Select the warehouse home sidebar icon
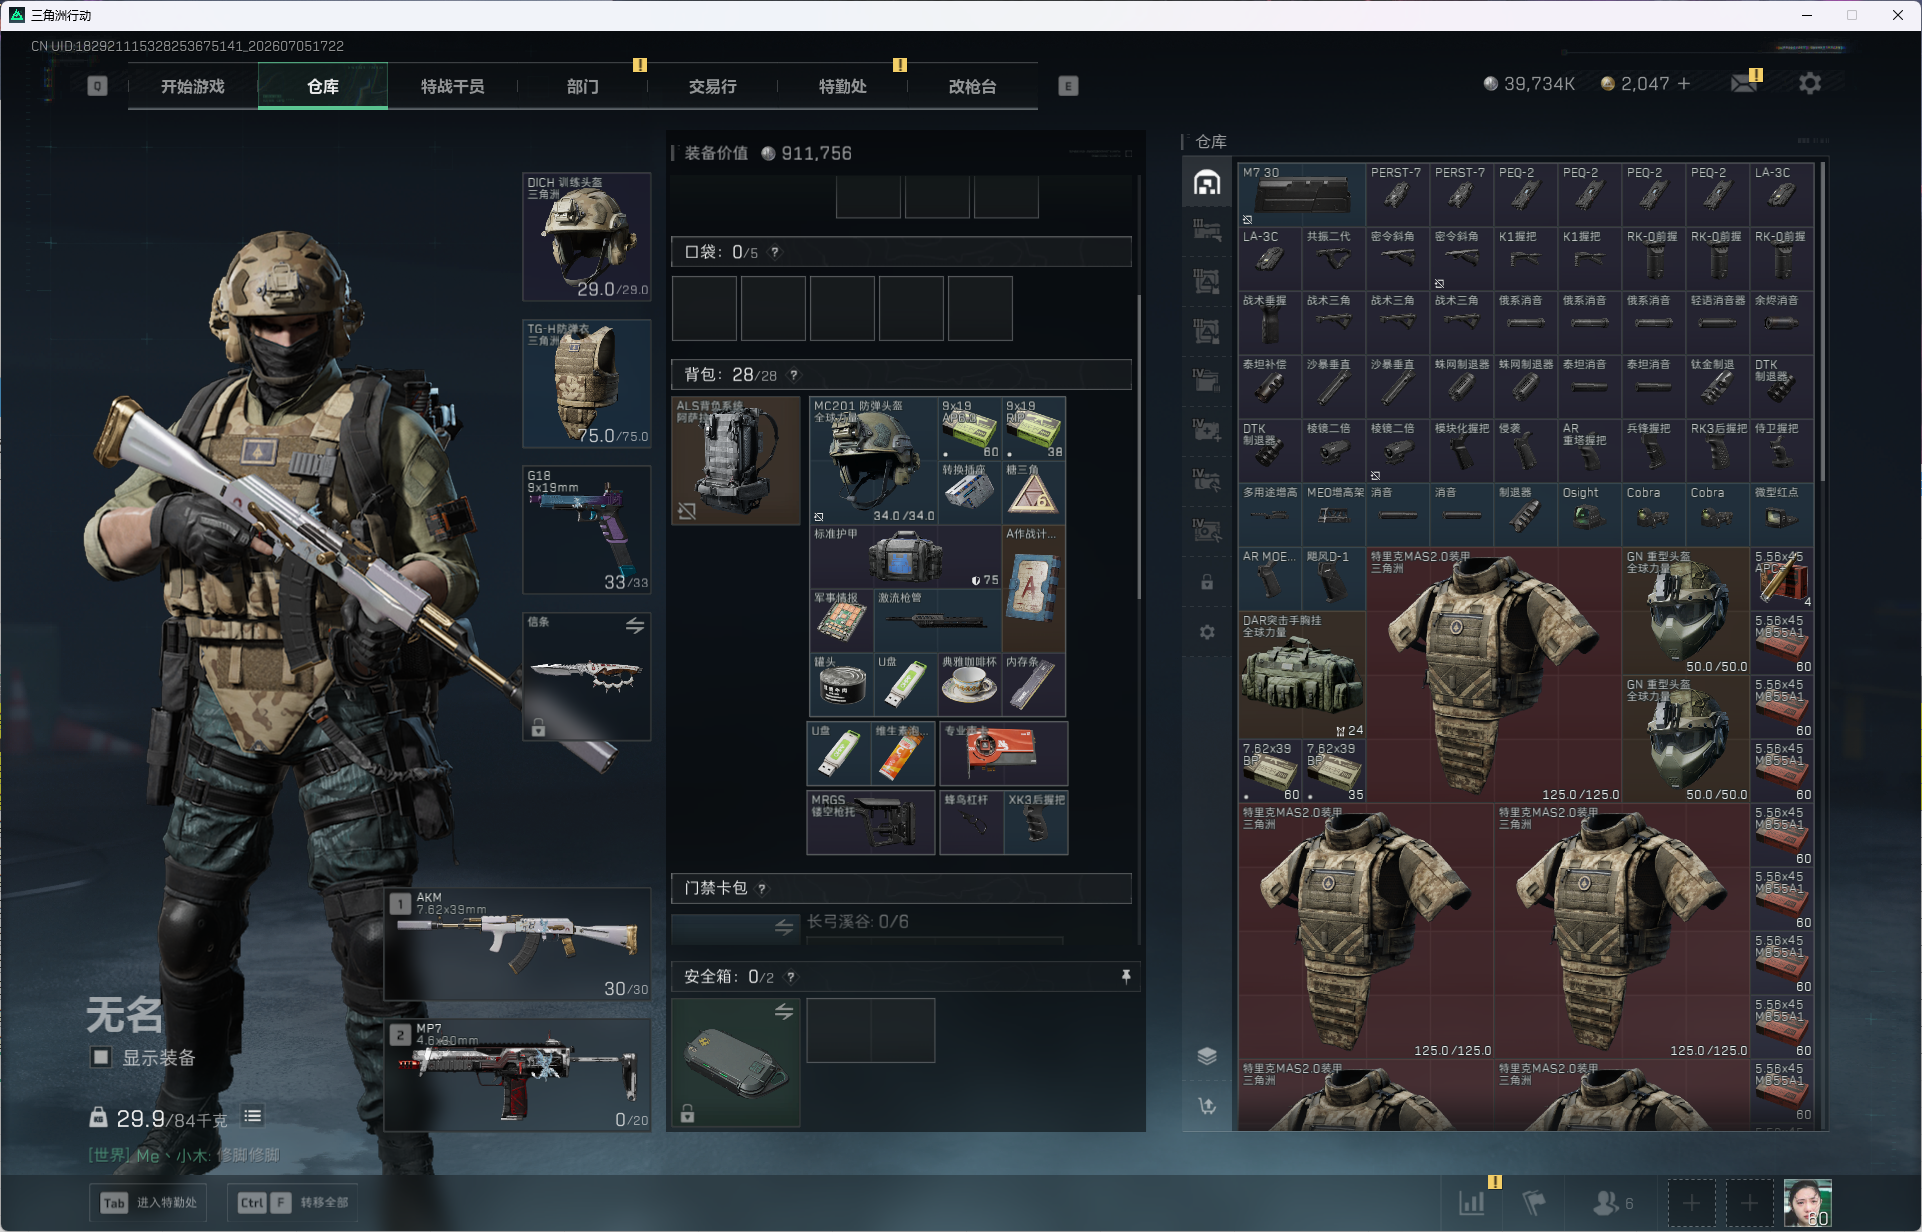The height and width of the screenshot is (1232, 1922). [1207, 183]
